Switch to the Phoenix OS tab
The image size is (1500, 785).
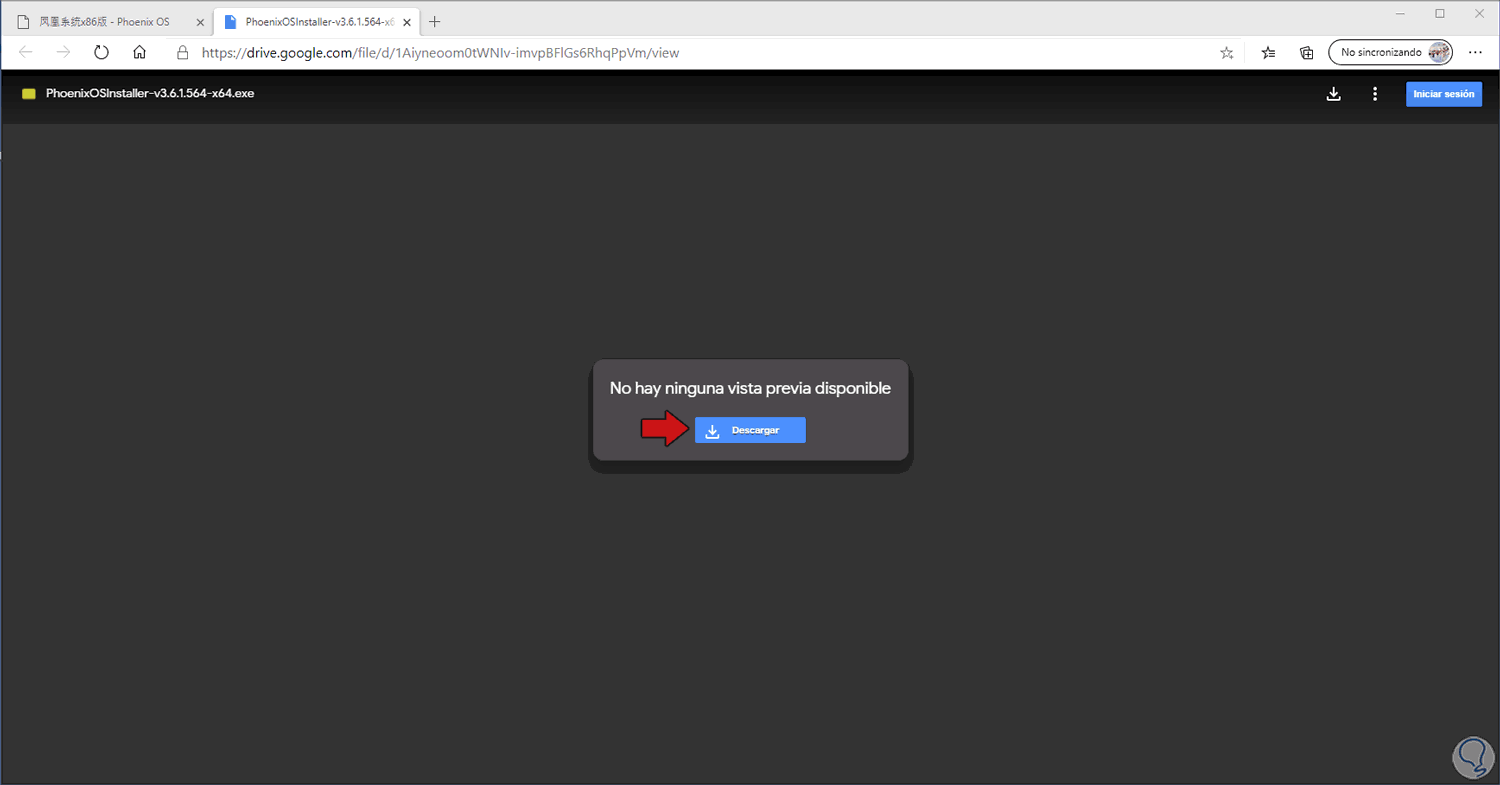(108, 22)
